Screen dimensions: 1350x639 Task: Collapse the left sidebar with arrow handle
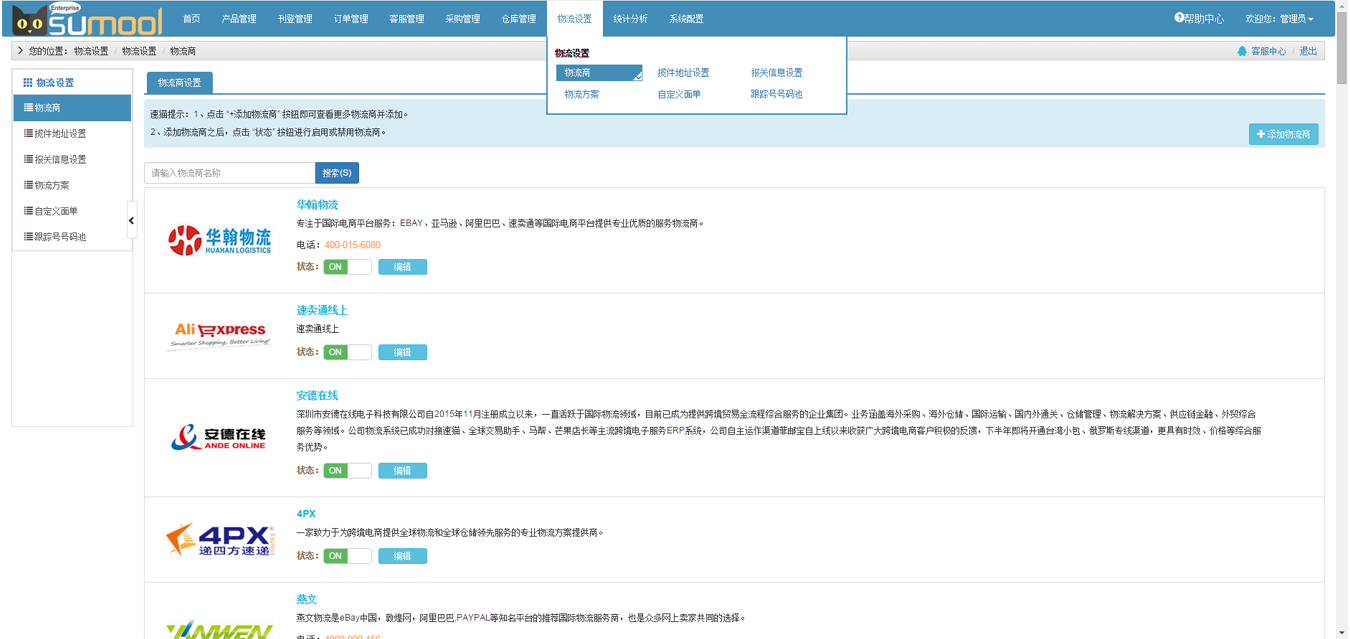tap(131, 220)
